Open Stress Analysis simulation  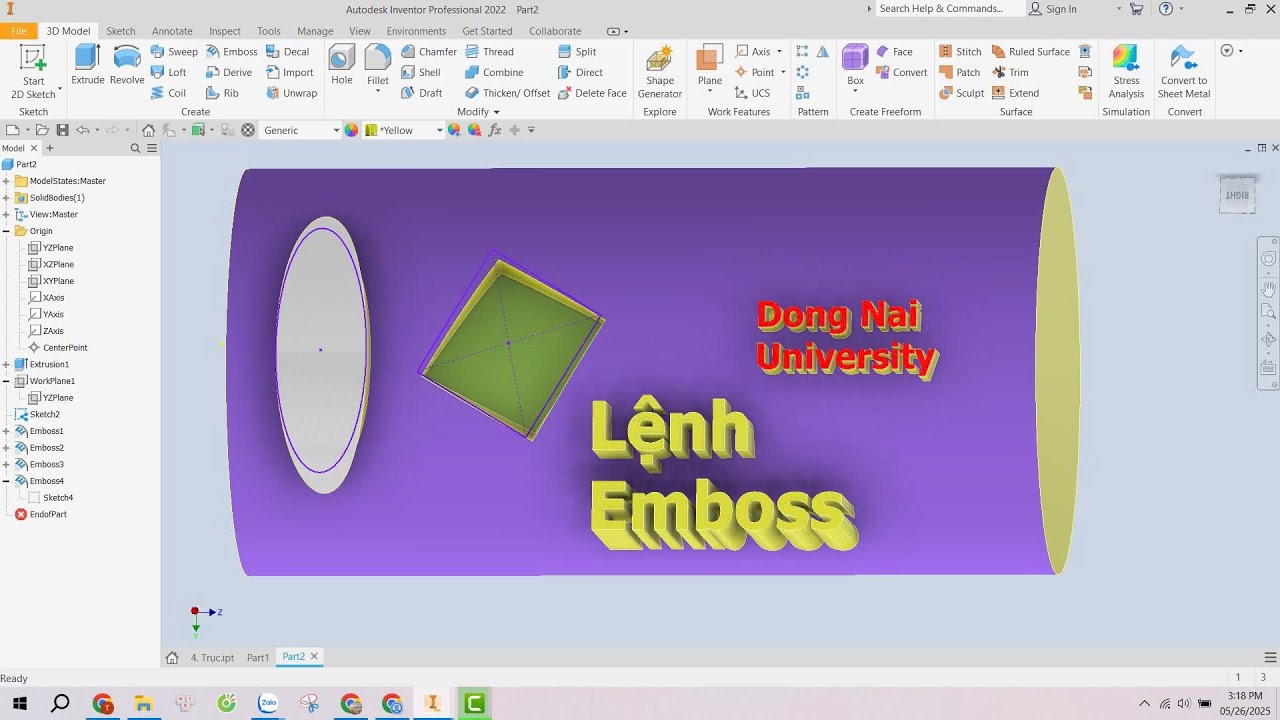[1126, 72]
